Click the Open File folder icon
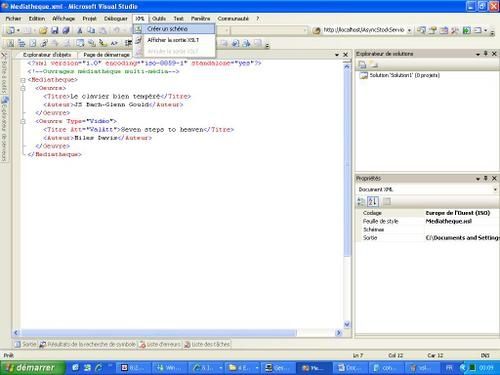 [x=43, y=31]
